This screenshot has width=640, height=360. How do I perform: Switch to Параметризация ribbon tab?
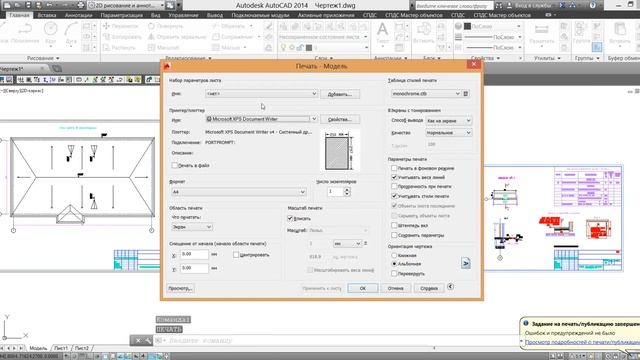[122, 15]
